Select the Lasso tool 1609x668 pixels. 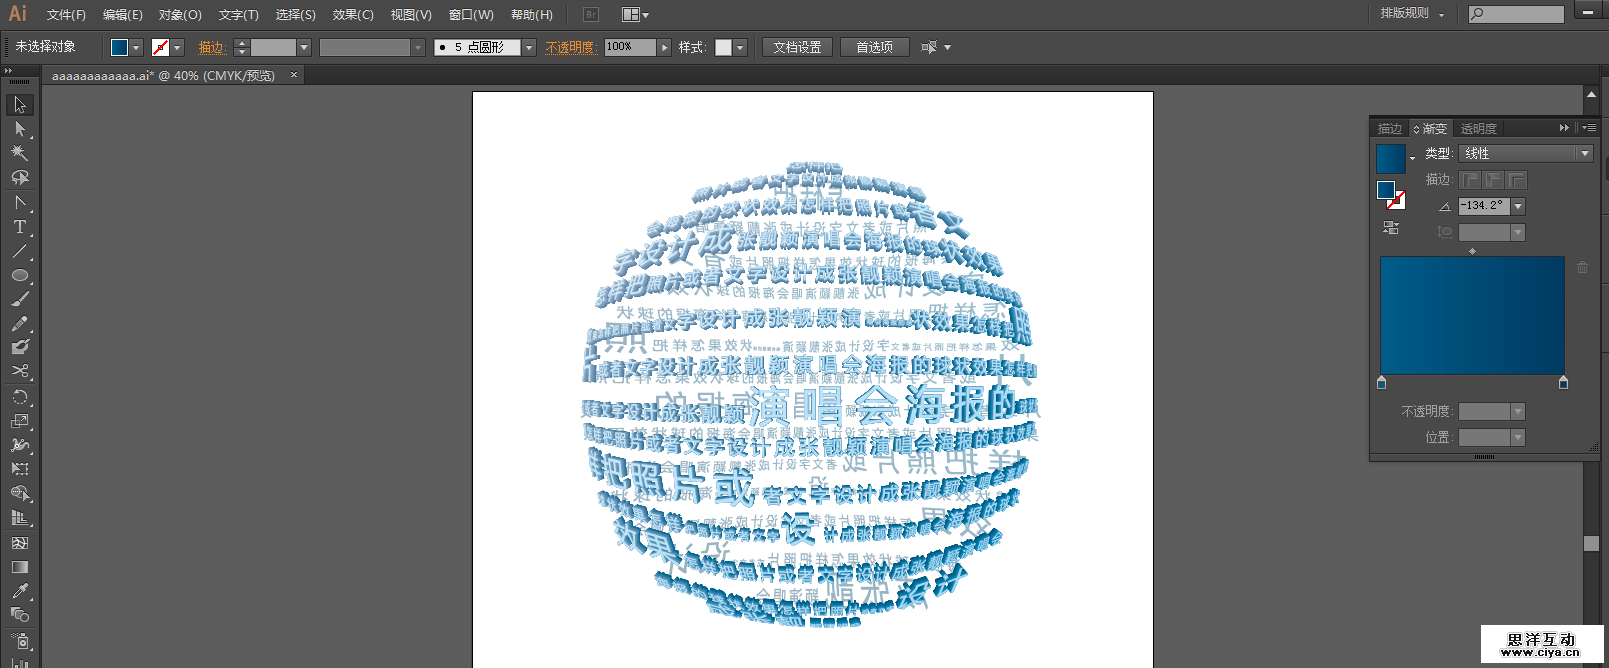point(19,178)
